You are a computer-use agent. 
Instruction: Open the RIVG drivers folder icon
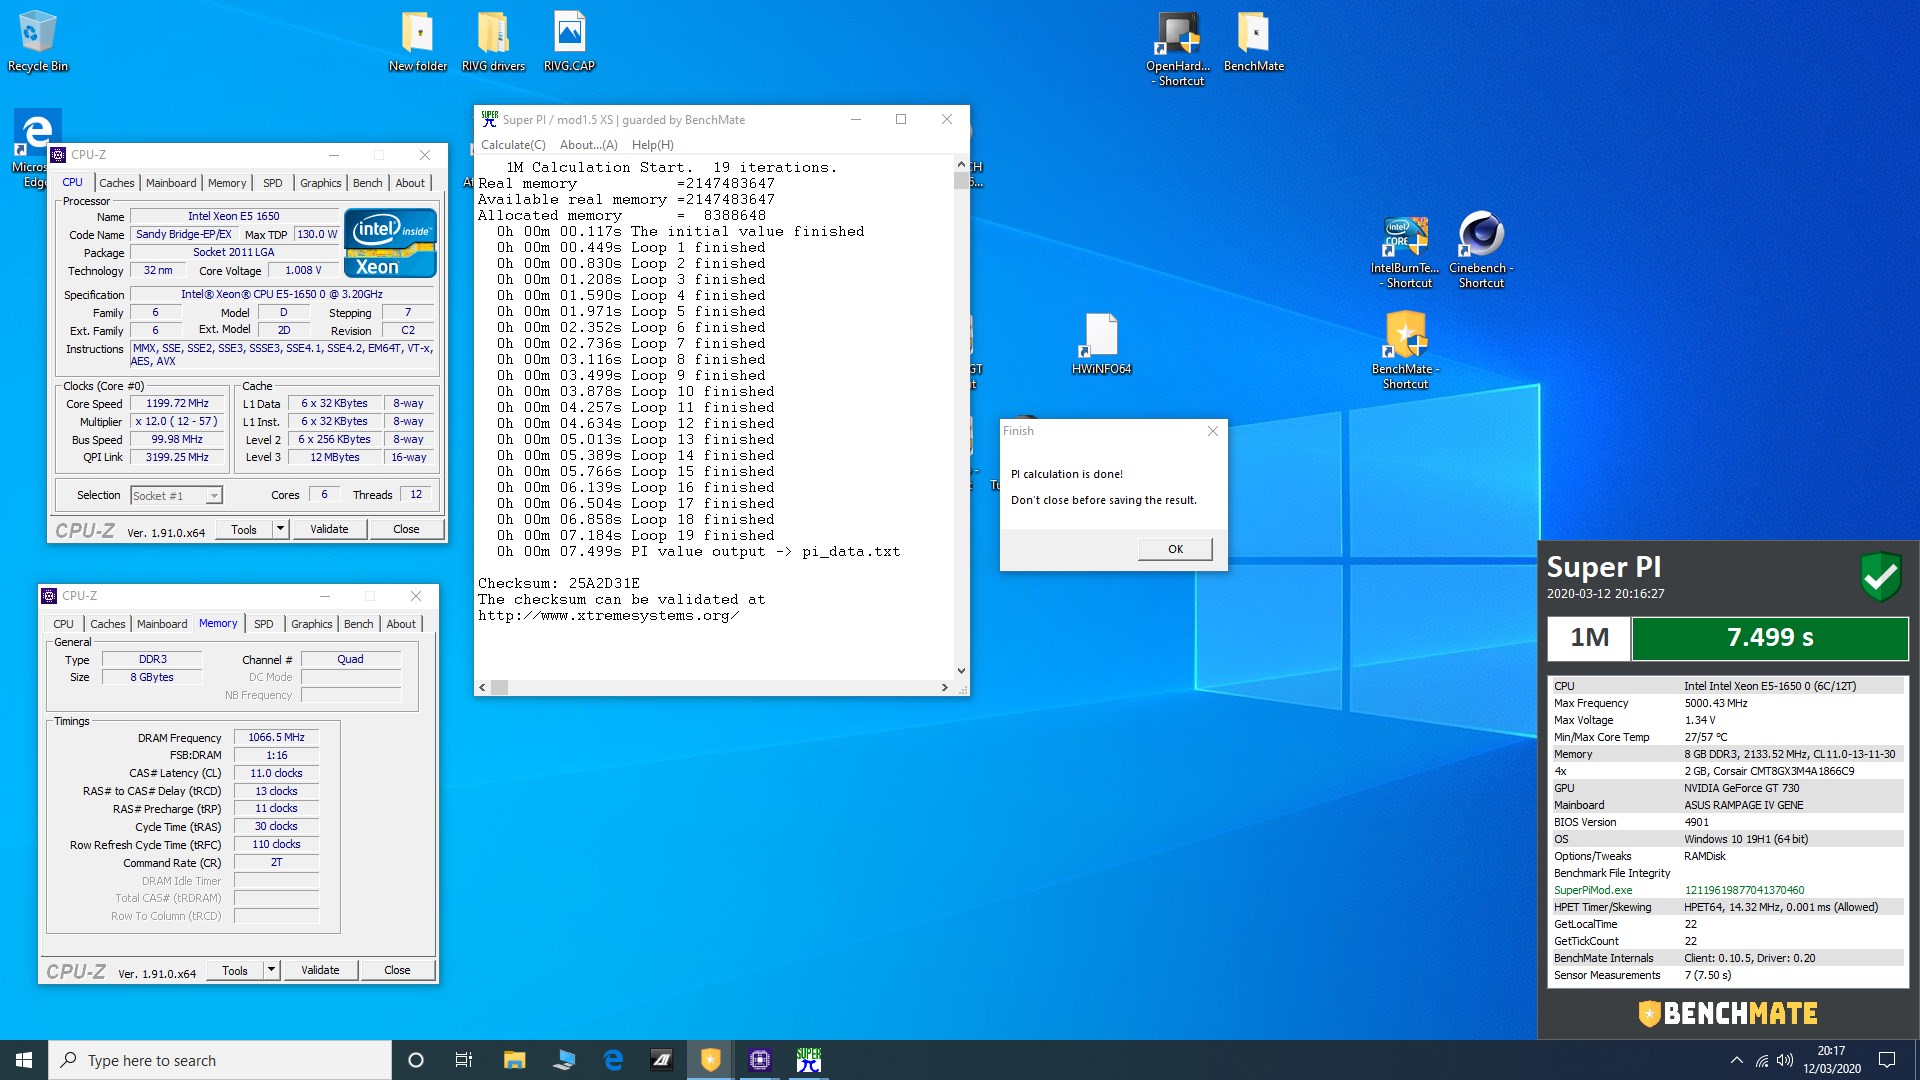click(x=493, y=42)
